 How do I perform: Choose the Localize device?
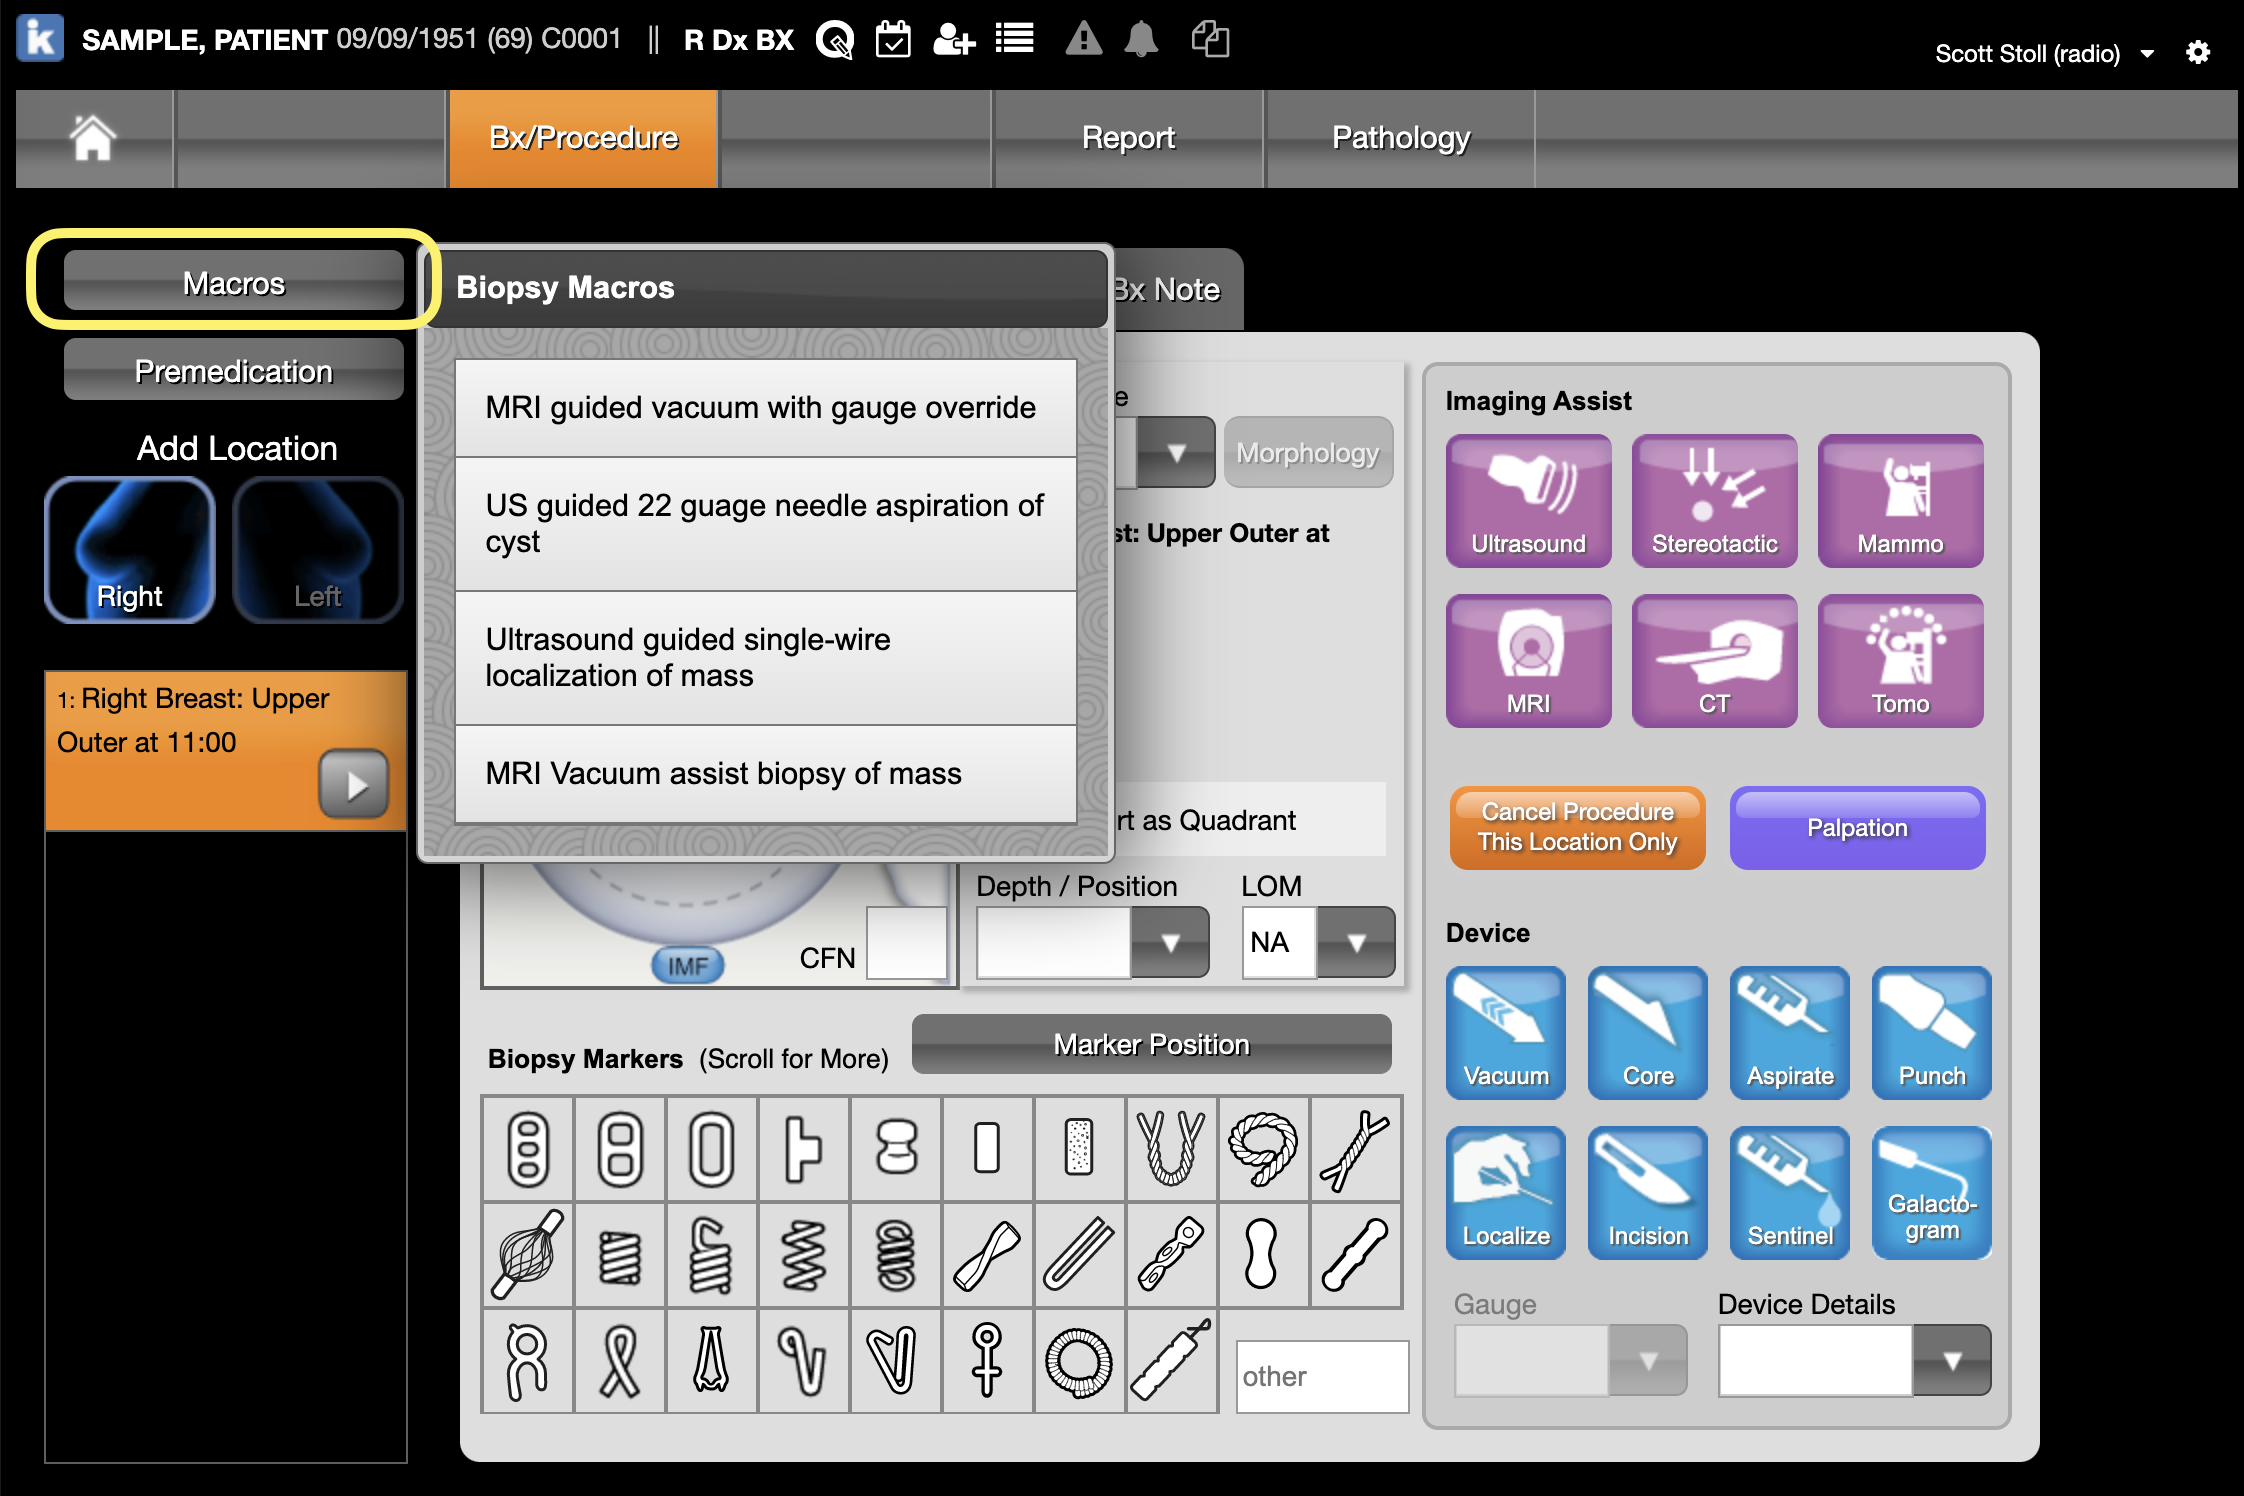[1506, 1193]
